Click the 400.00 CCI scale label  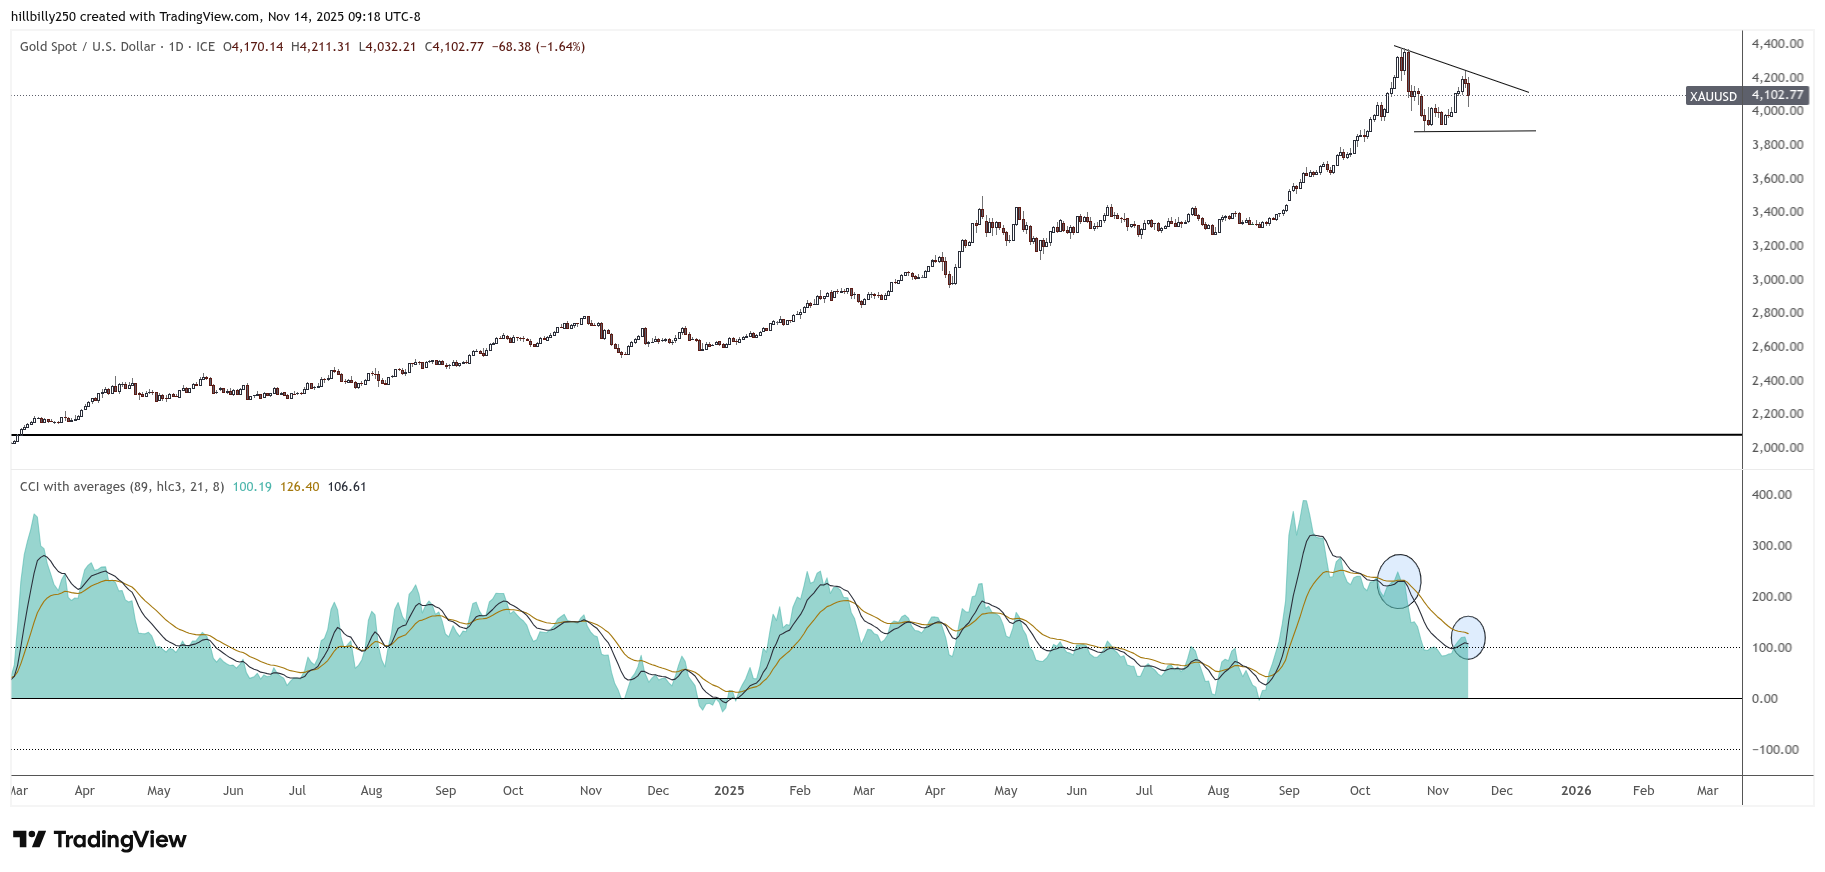pos(1771,495)
